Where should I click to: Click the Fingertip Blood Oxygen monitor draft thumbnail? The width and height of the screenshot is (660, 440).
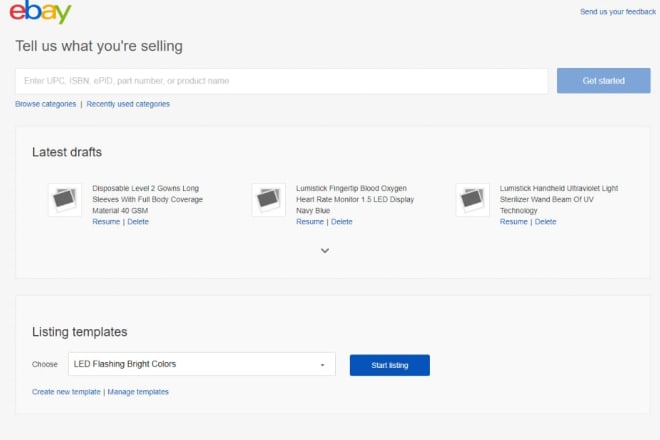(x=269, y=200)
